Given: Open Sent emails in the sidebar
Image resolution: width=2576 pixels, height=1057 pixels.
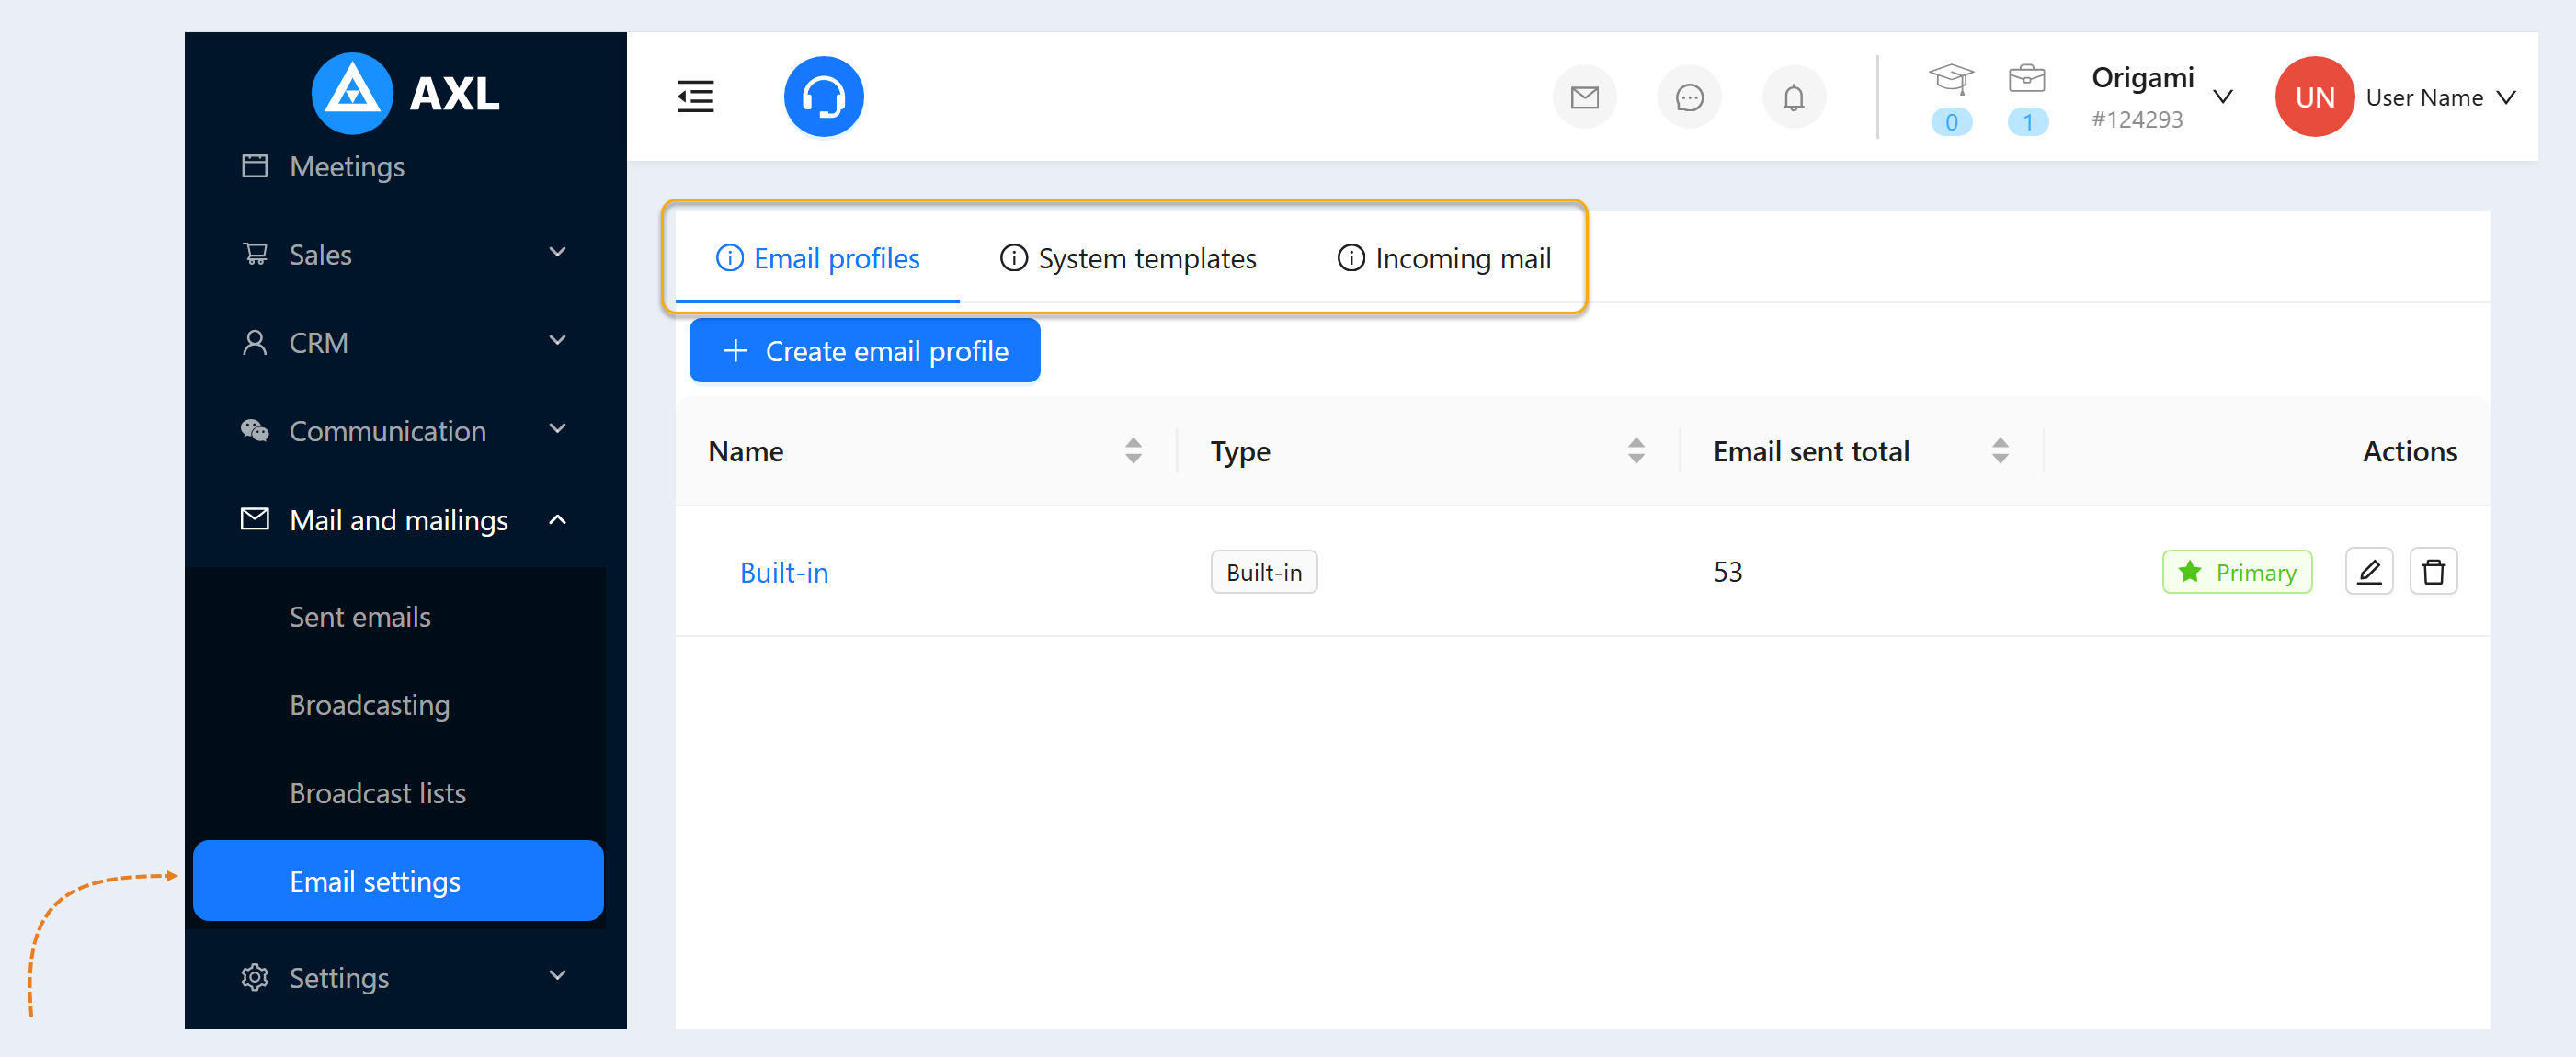Looking at the screenshot, I should pyautogui.click(x=398, y=617).
